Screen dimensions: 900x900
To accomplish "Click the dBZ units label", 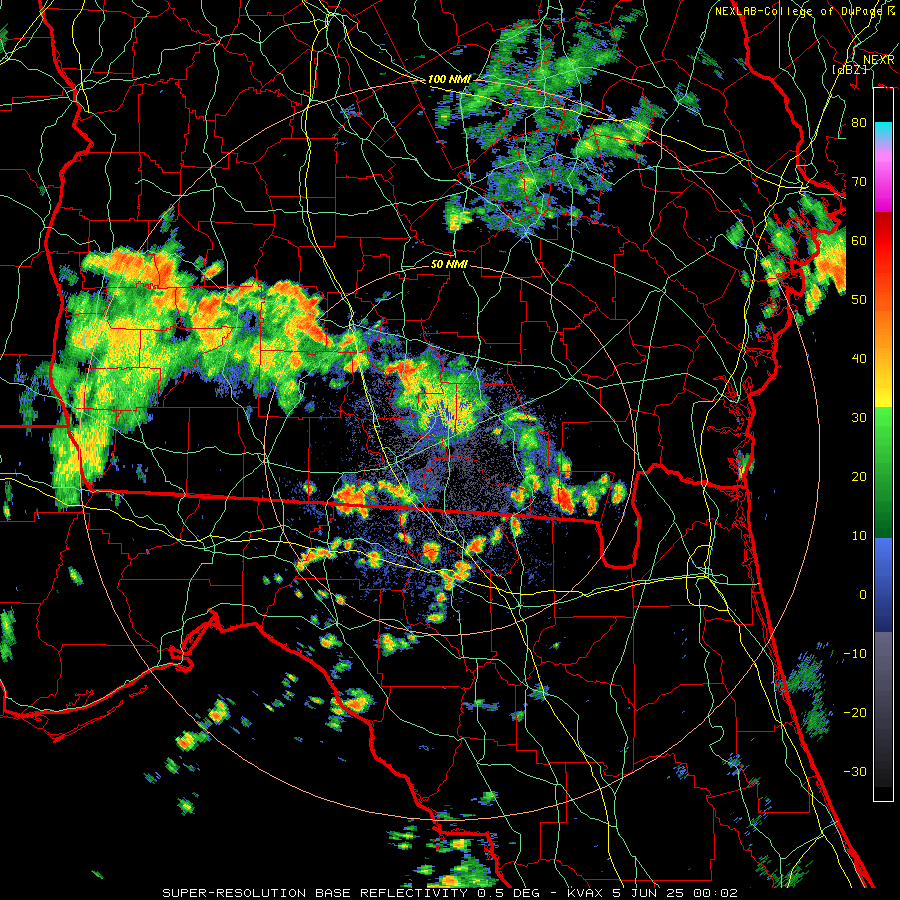I will [x=849, y=69].
